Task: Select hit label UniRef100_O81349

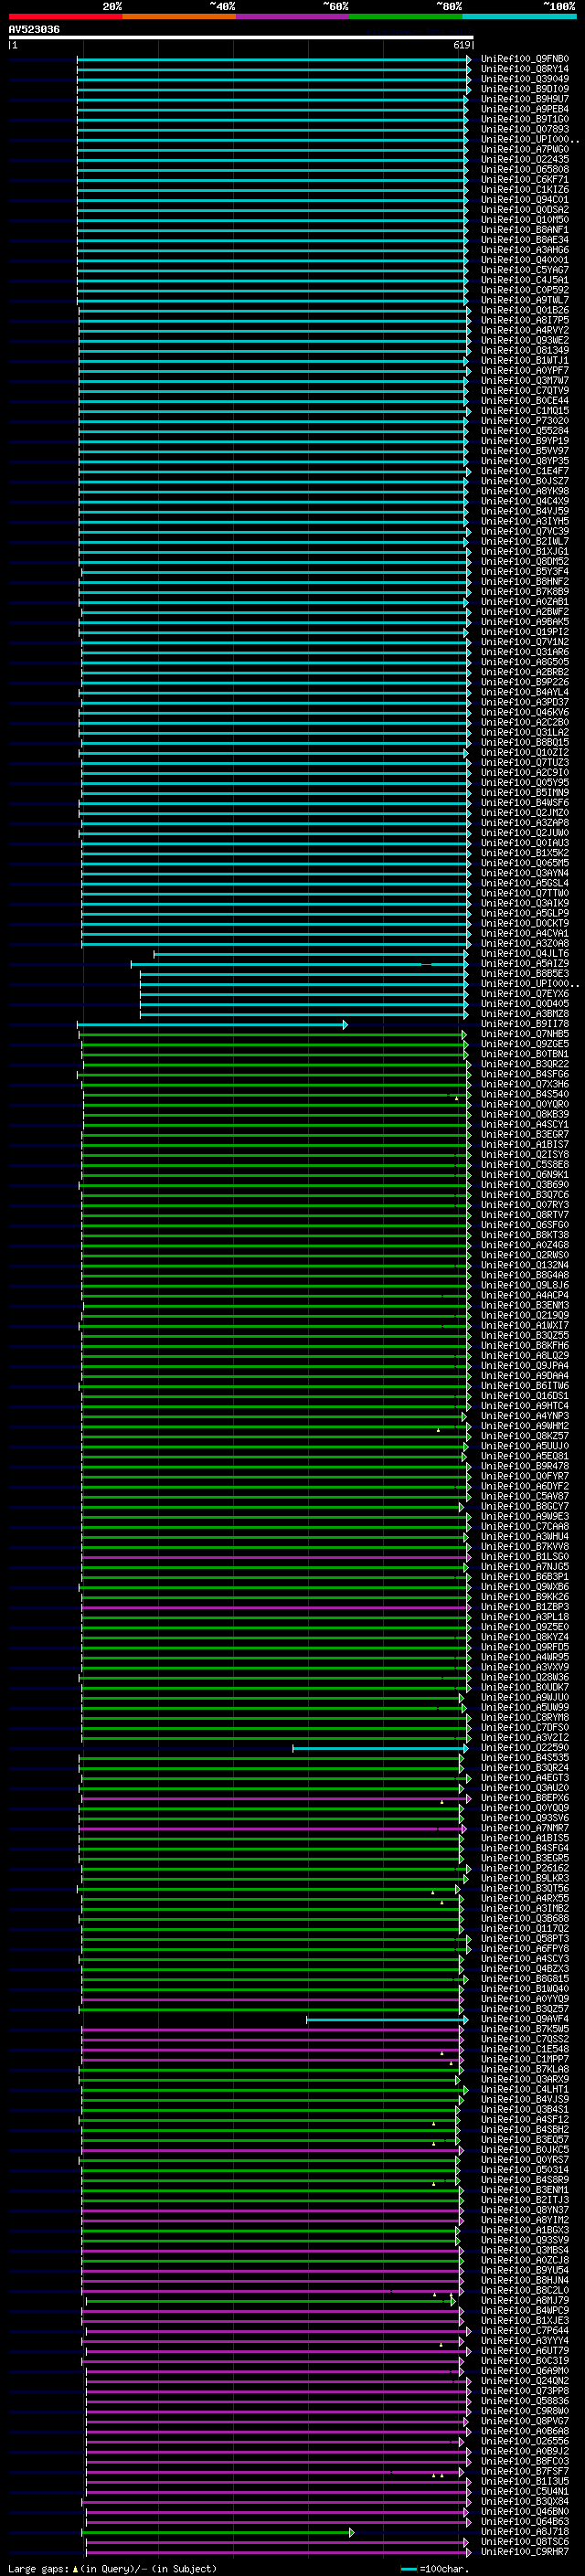Action: click(x=525, y=350)
